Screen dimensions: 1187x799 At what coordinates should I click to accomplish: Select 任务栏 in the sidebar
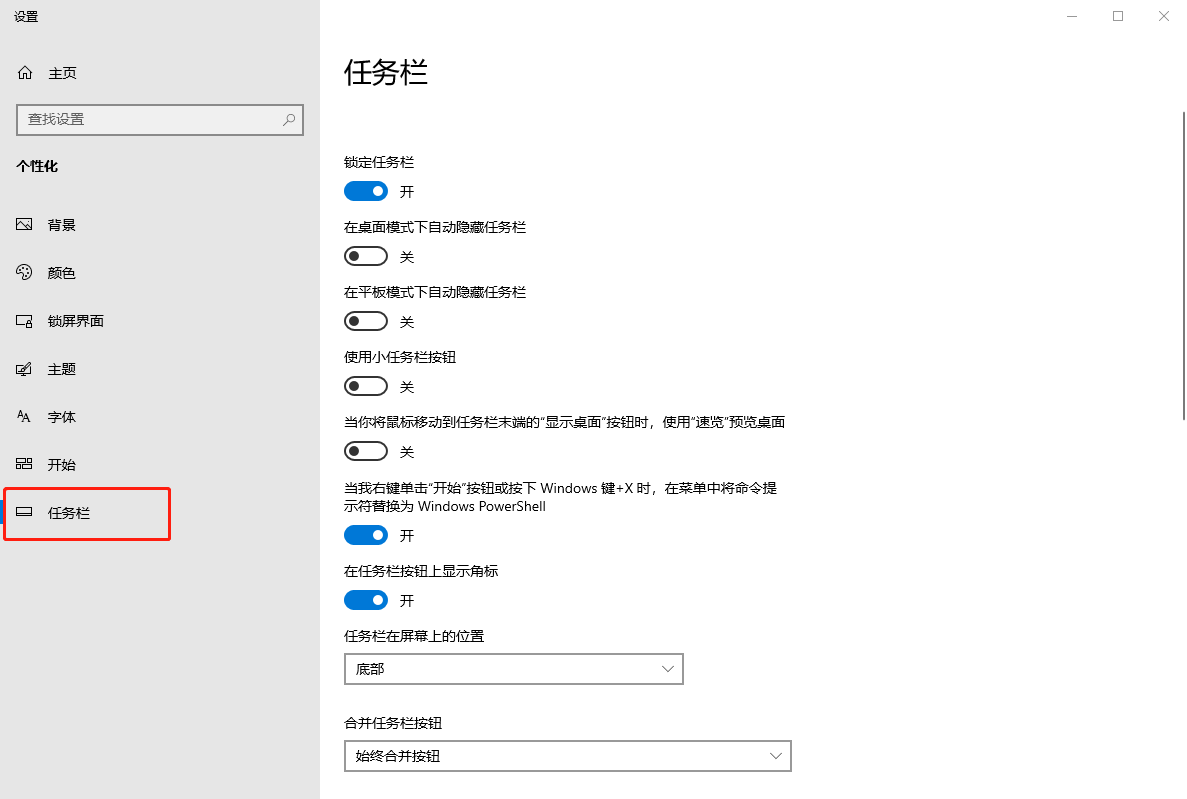click(x=69, y=513)
